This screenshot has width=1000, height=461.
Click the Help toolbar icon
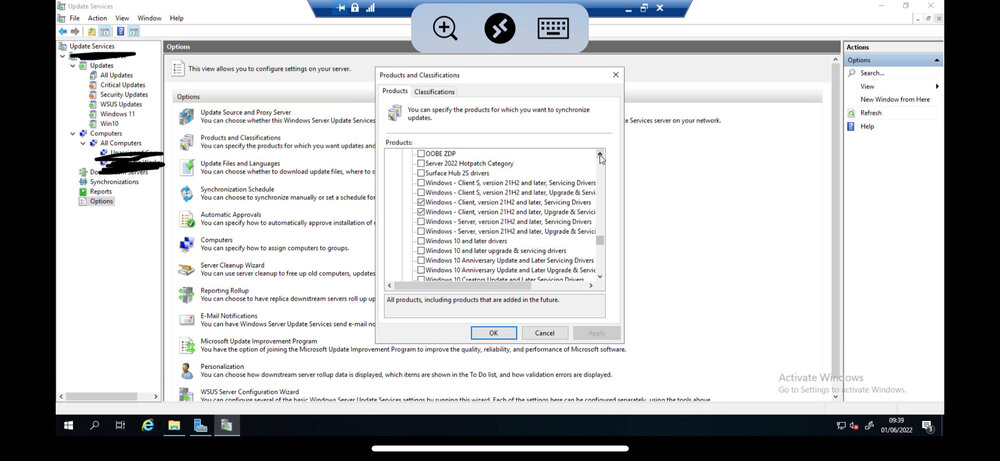[120, 31]
